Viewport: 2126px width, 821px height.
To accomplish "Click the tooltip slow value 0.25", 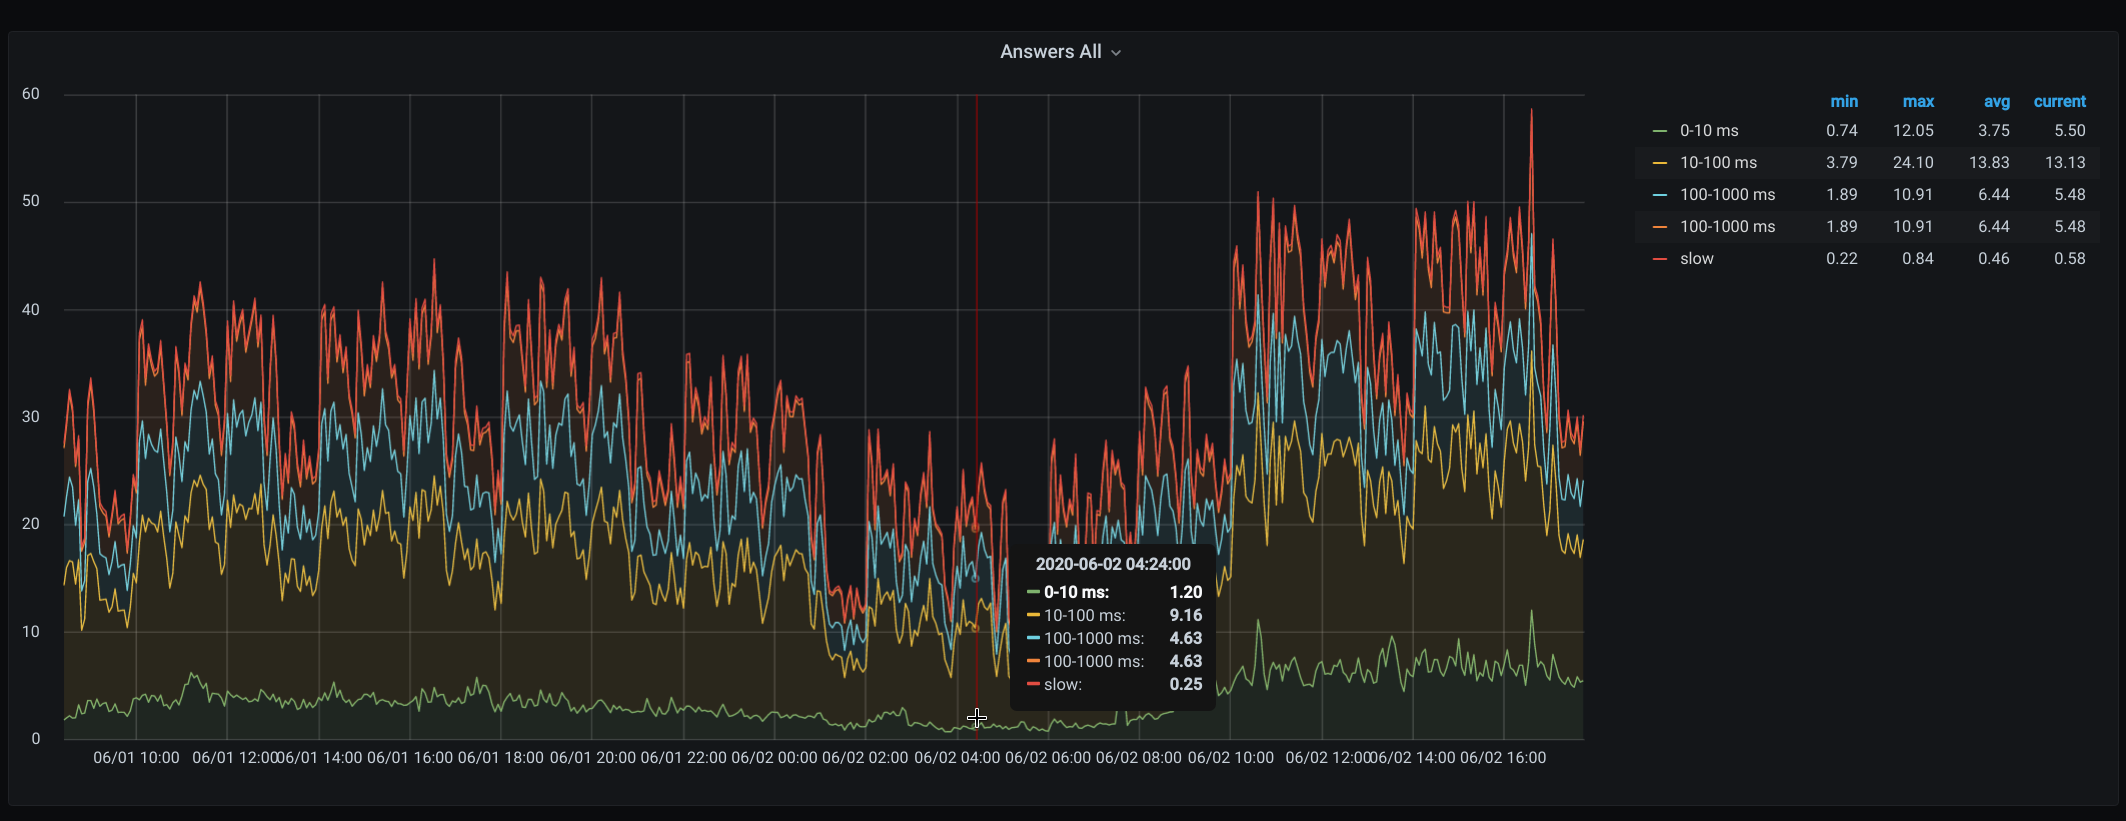I will tap(1186, 685).
